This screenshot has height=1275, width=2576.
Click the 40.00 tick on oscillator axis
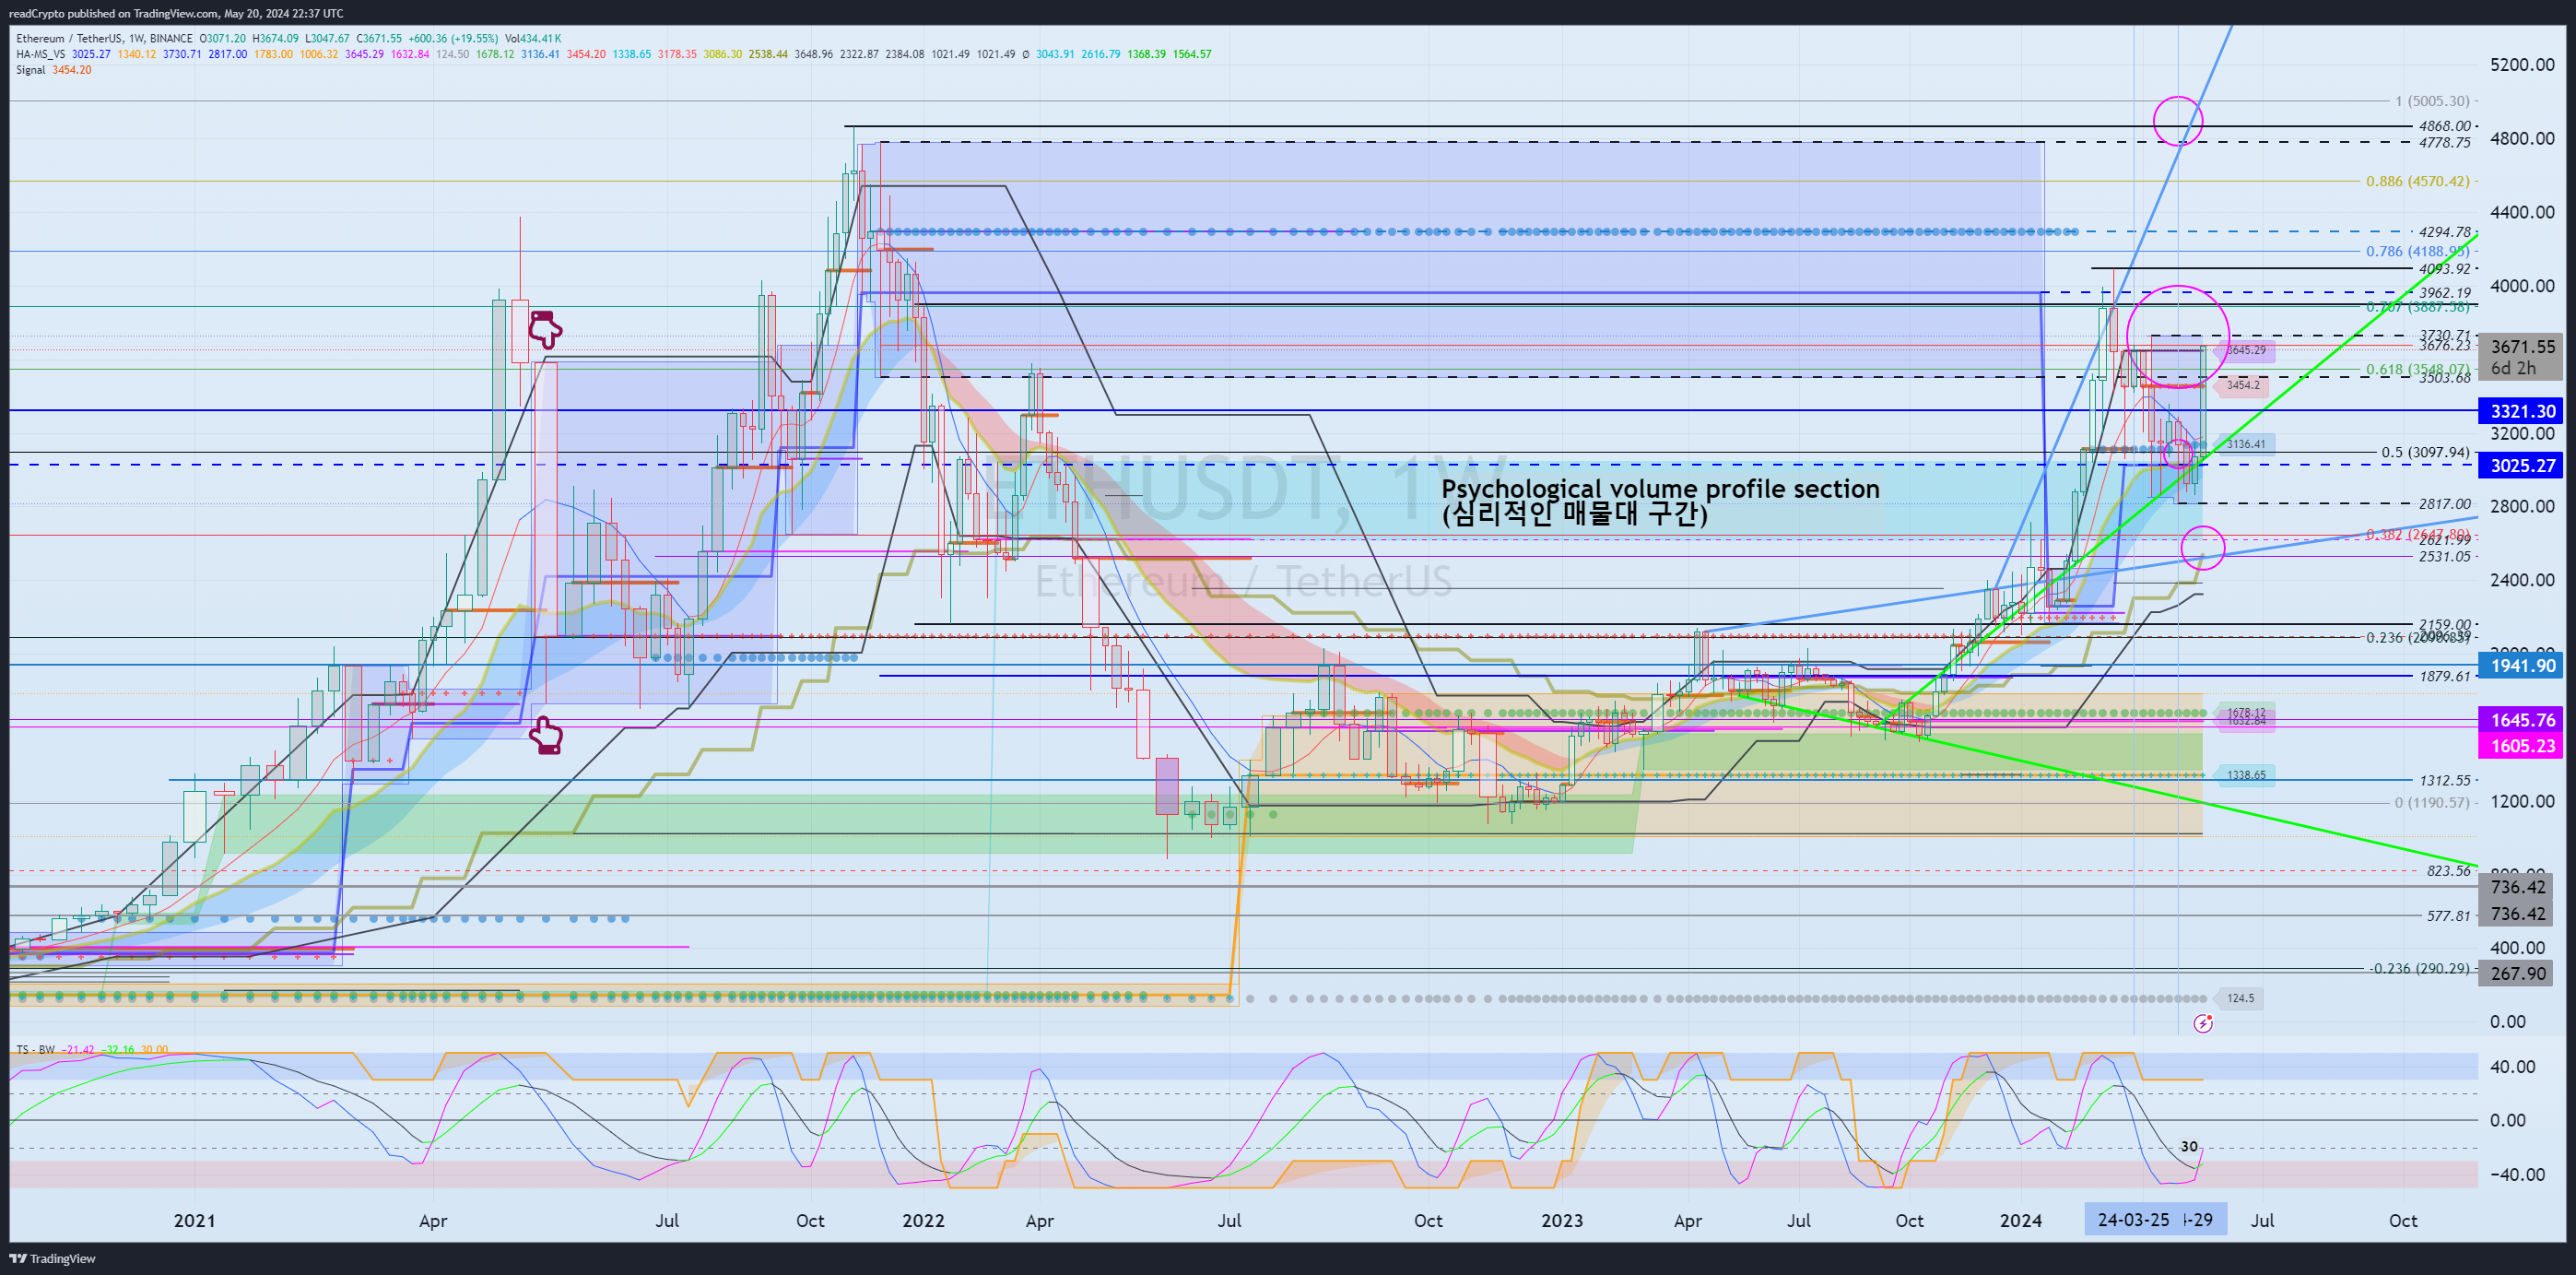pyautogui.click(x=2512, y=1067)
